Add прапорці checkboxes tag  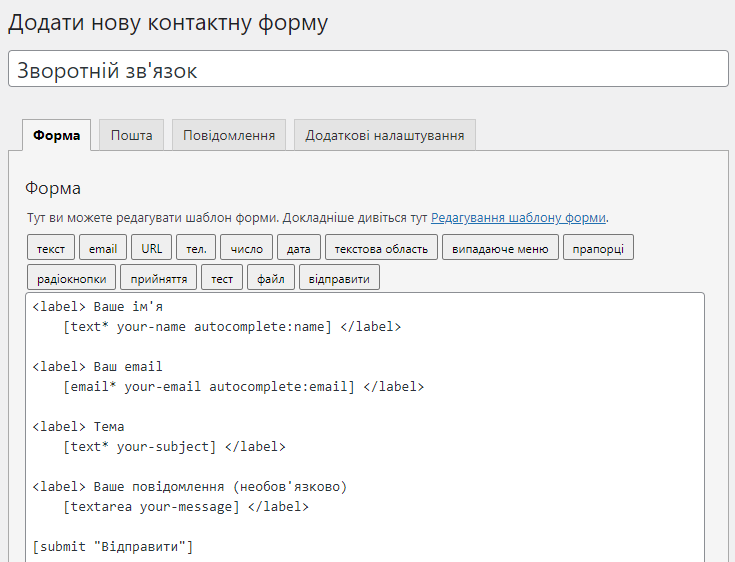coord(598,247)
